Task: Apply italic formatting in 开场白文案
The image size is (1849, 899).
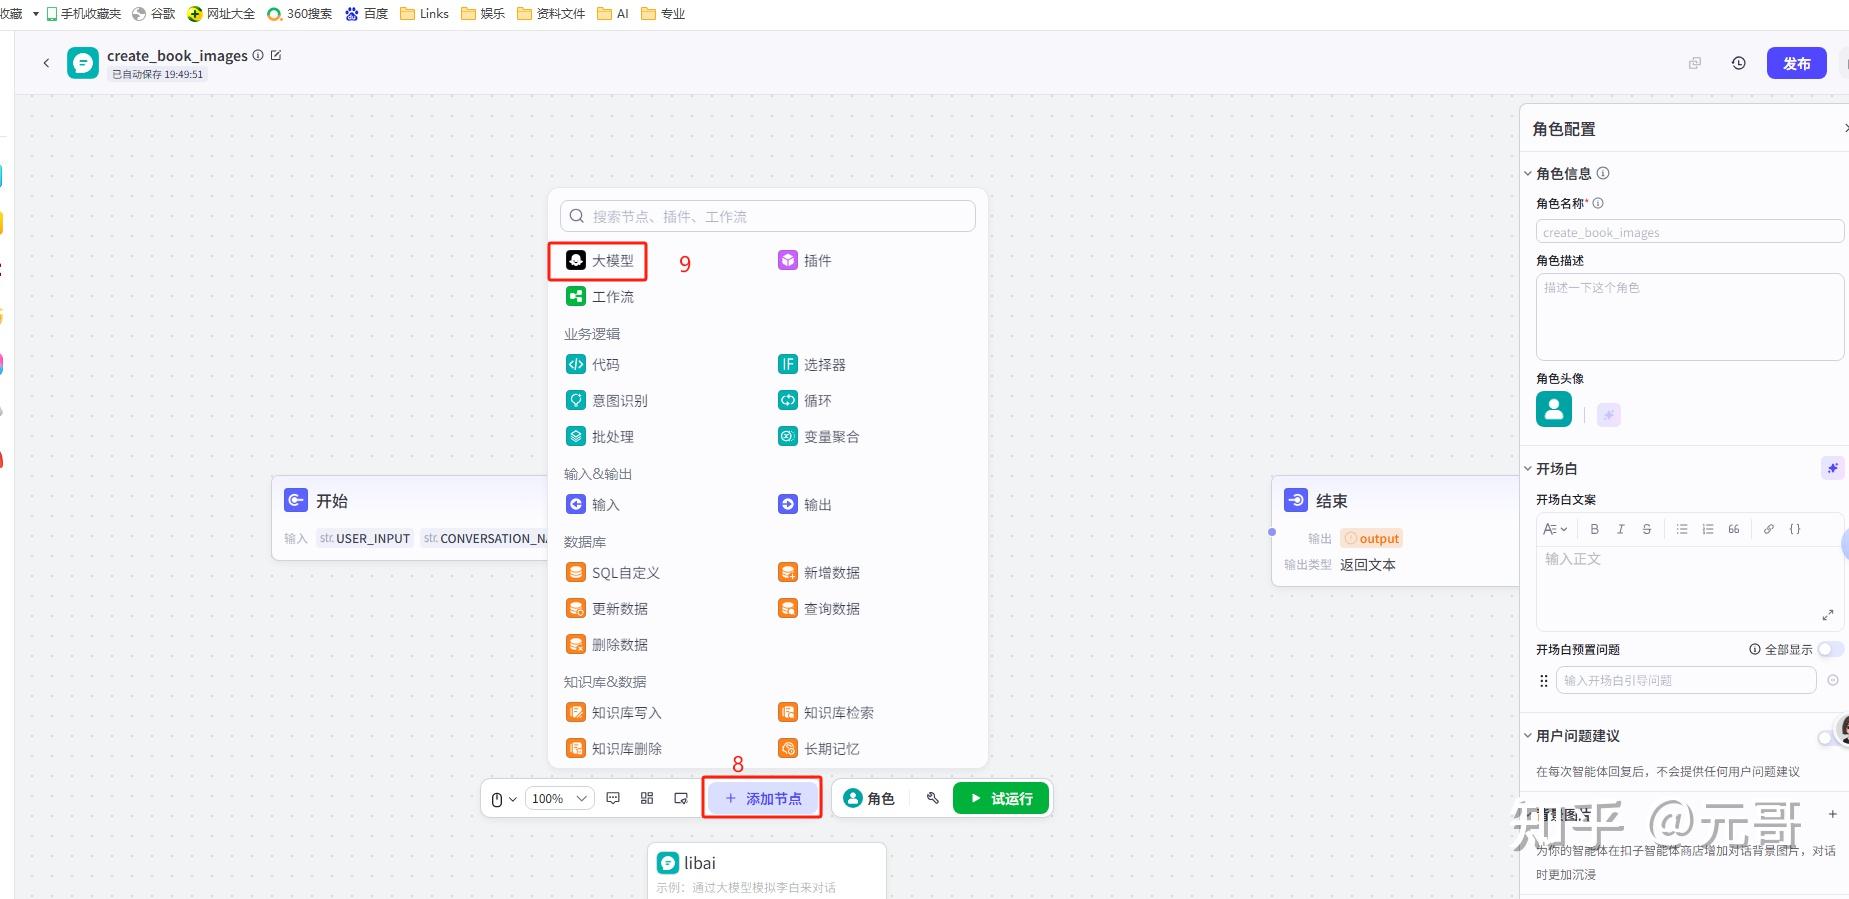Action: (x=1620, y=529)
